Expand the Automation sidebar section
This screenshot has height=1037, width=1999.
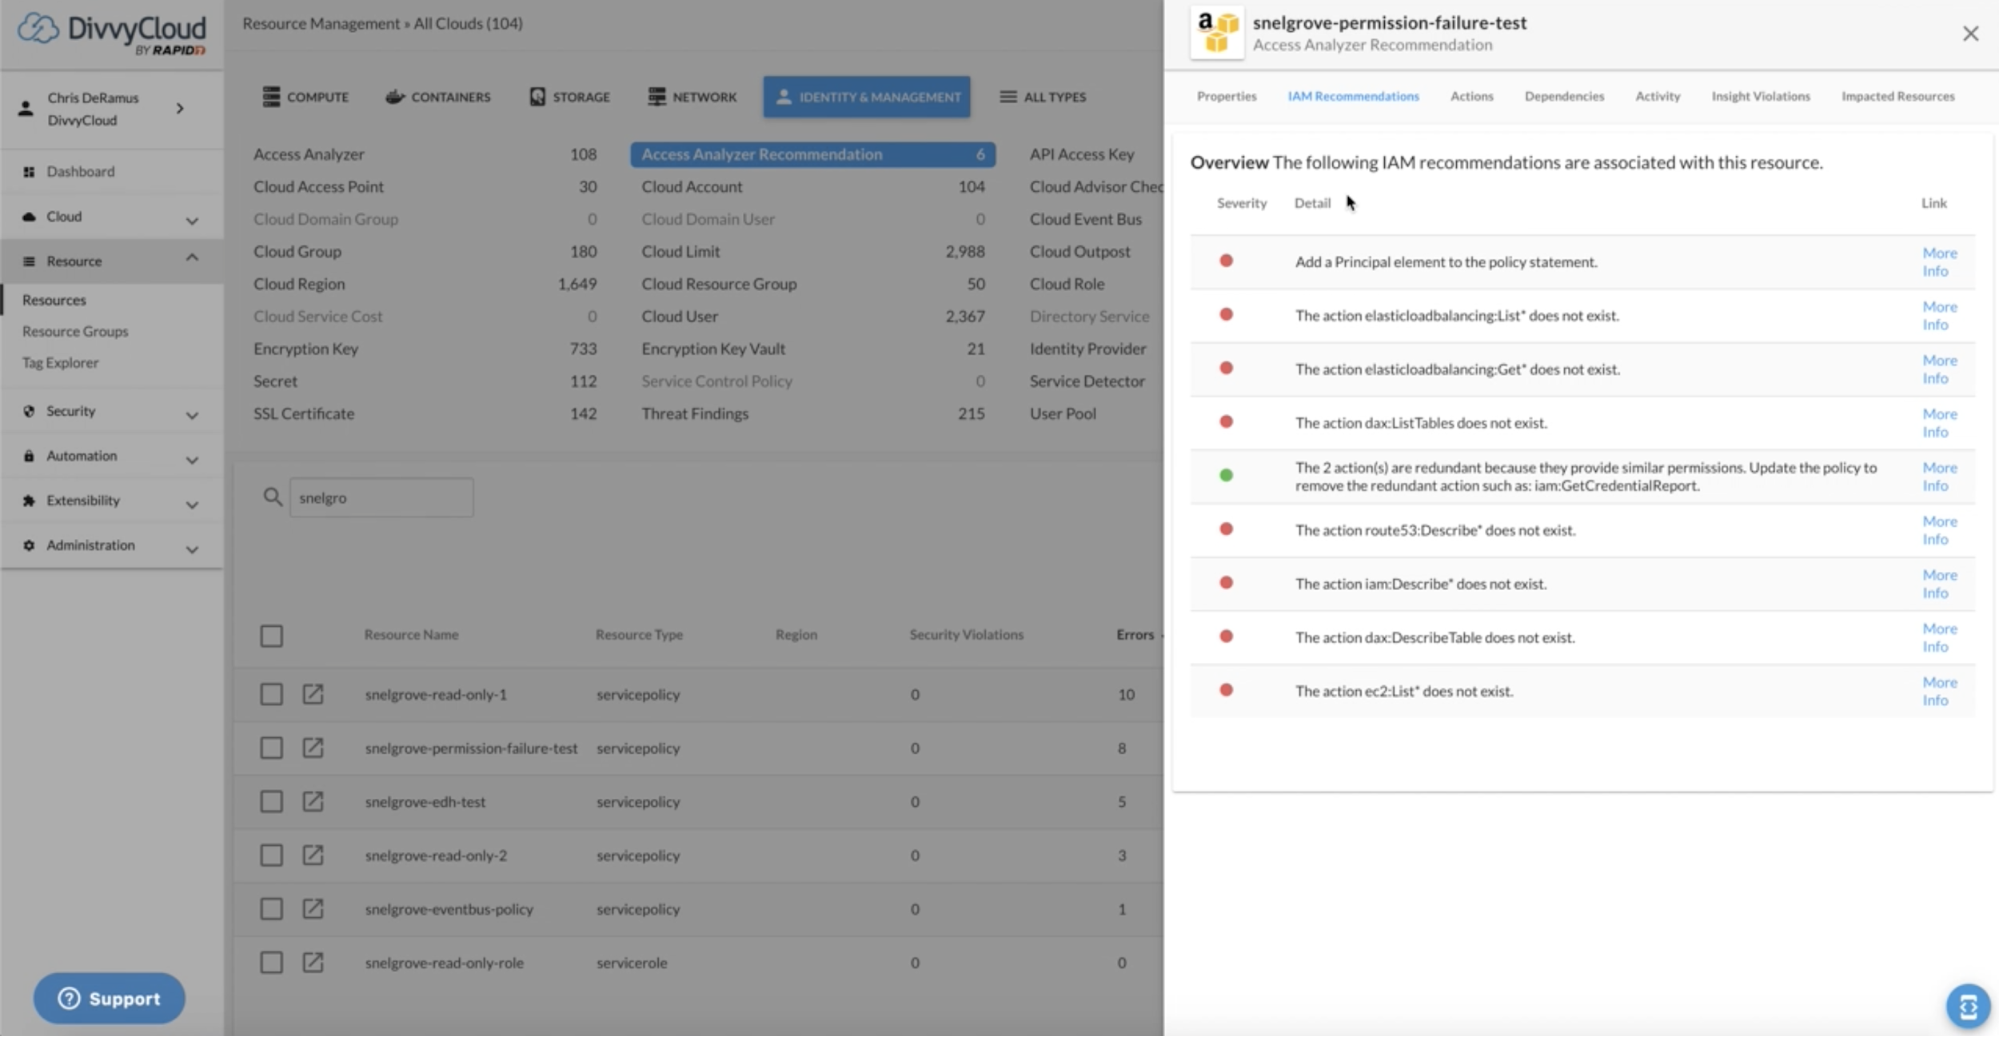tap(191, 458)
